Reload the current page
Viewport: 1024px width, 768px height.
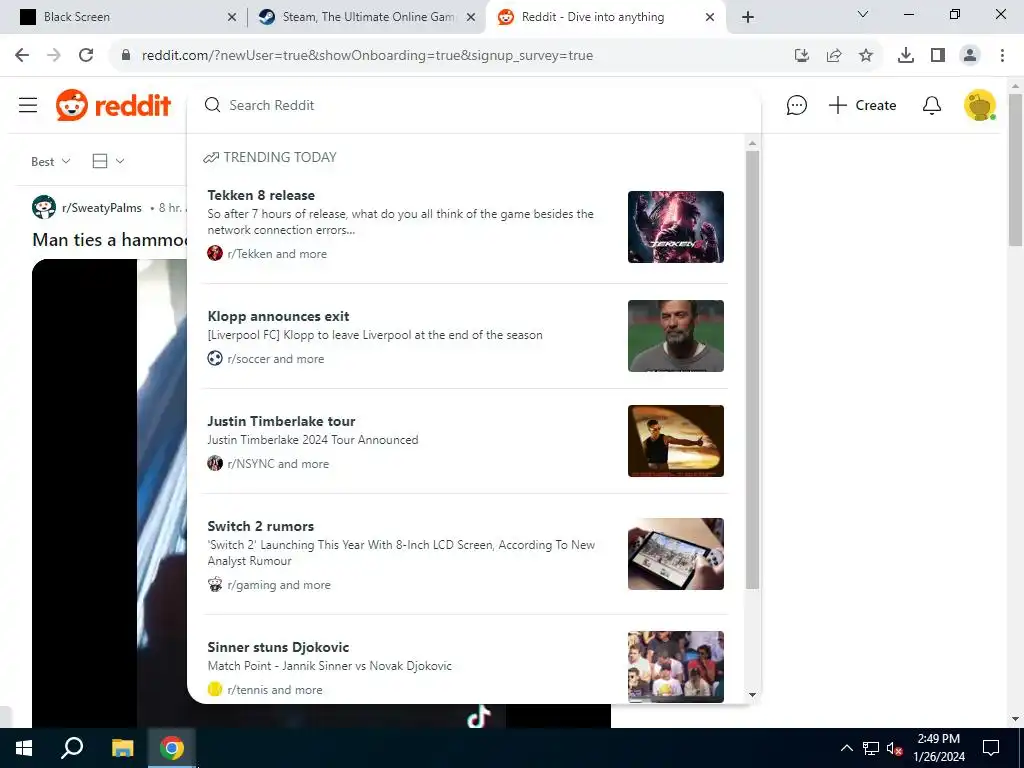86,55
